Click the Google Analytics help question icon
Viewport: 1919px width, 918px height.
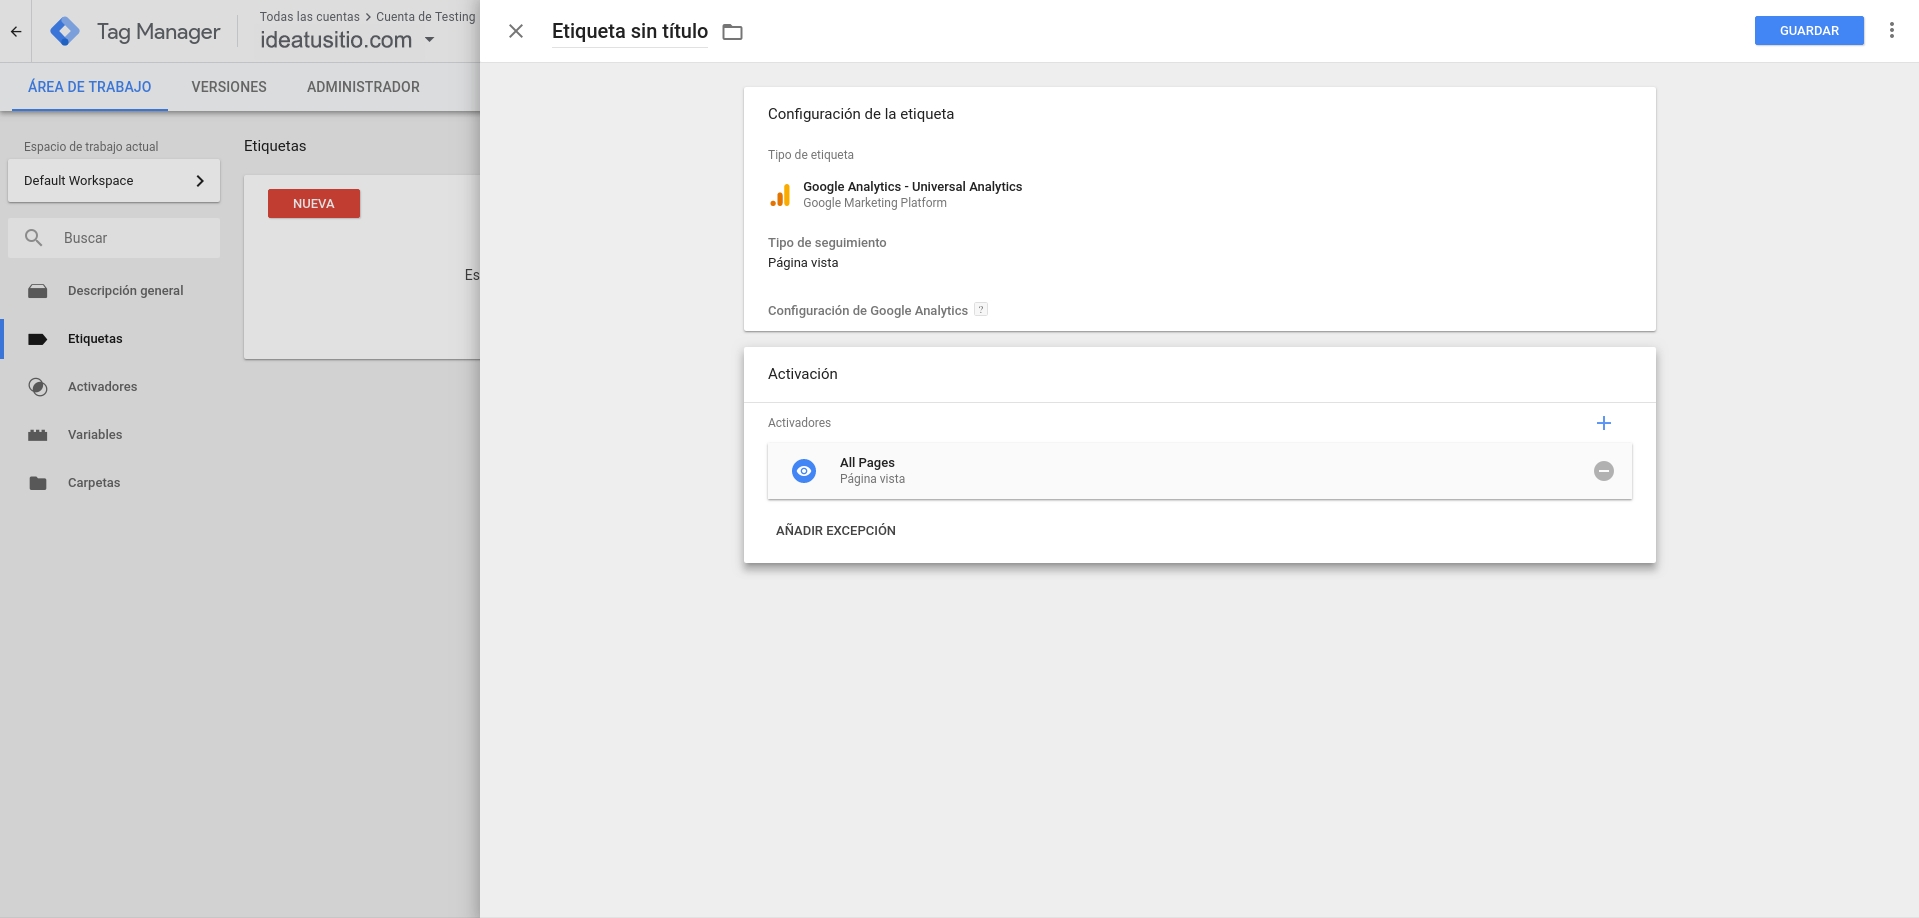coord(981,310)
